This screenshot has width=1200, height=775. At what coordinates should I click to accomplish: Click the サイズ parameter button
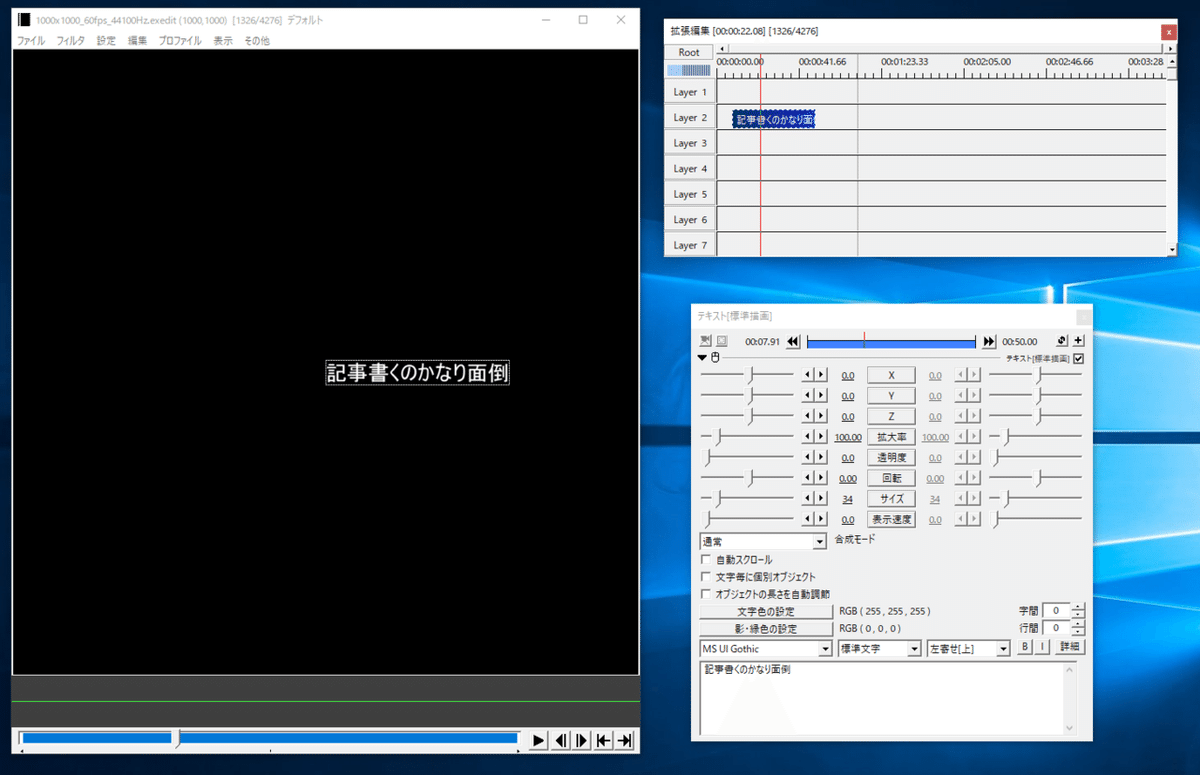pos(891,498)
